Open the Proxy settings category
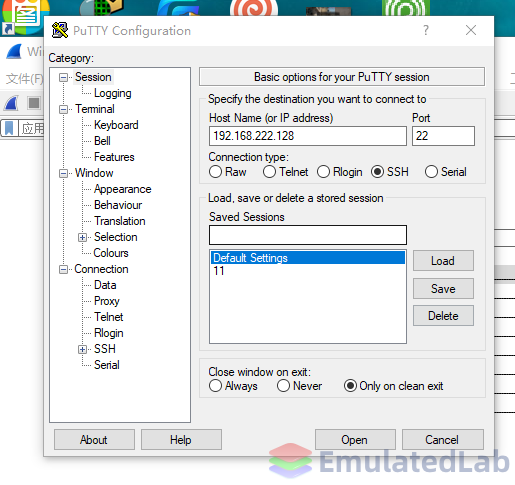 [x=107, y=301]
